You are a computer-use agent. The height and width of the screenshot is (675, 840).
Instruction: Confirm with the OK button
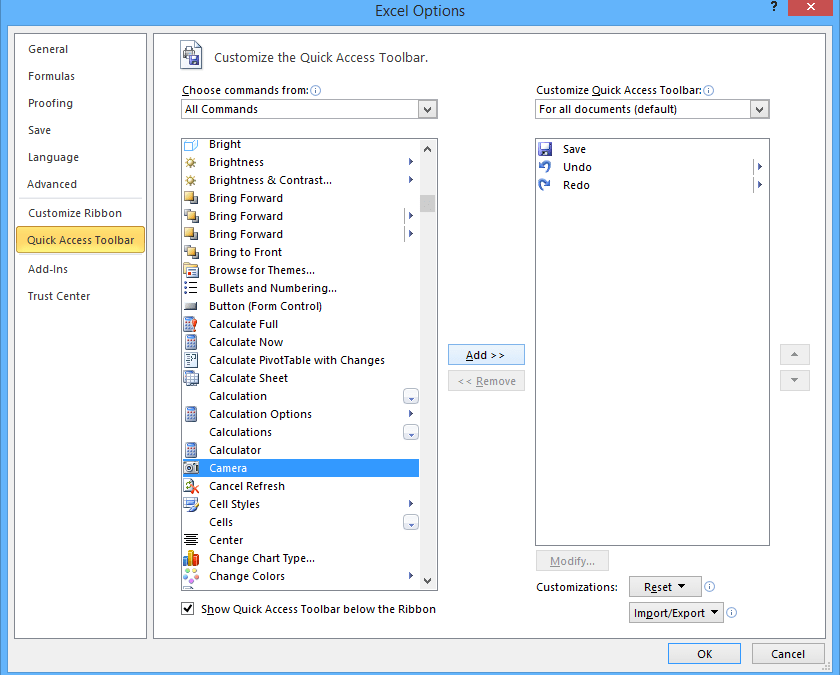pos(704,654)
